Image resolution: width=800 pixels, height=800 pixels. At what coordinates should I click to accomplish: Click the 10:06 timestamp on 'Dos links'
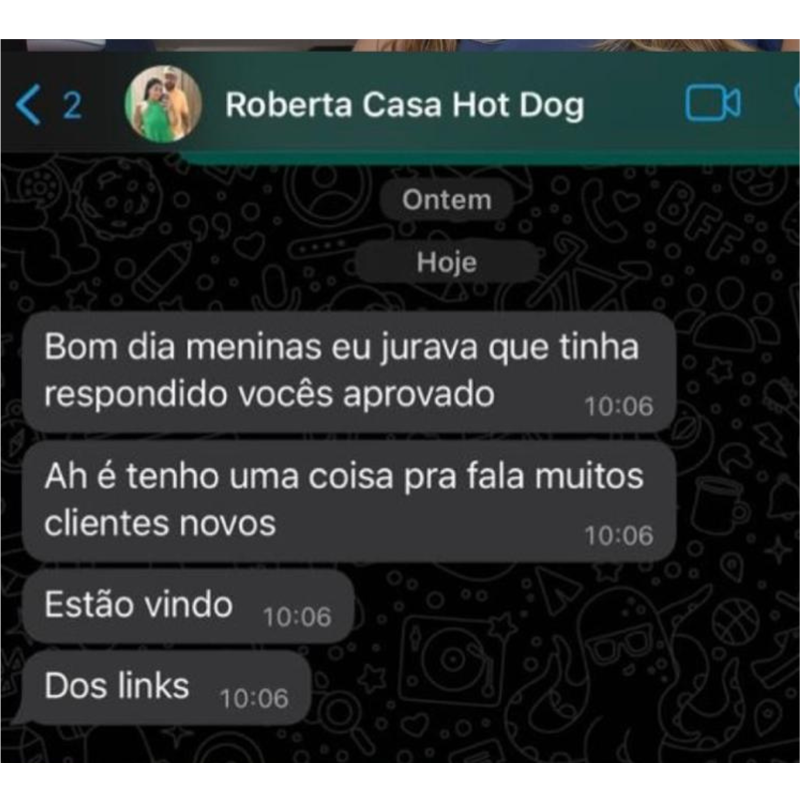pyautogui.click(x=254, y=698)
